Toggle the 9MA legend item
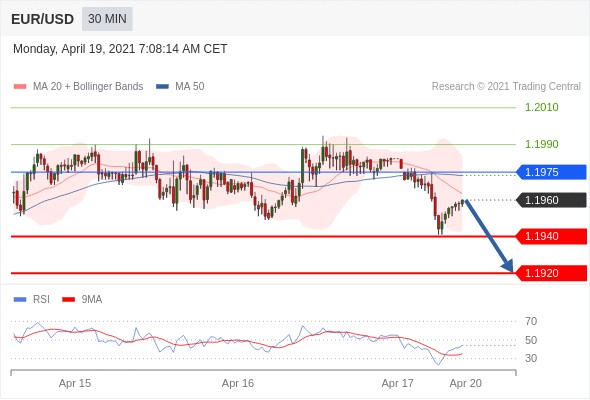The image size is (590, 400). [x=82, y=300]
